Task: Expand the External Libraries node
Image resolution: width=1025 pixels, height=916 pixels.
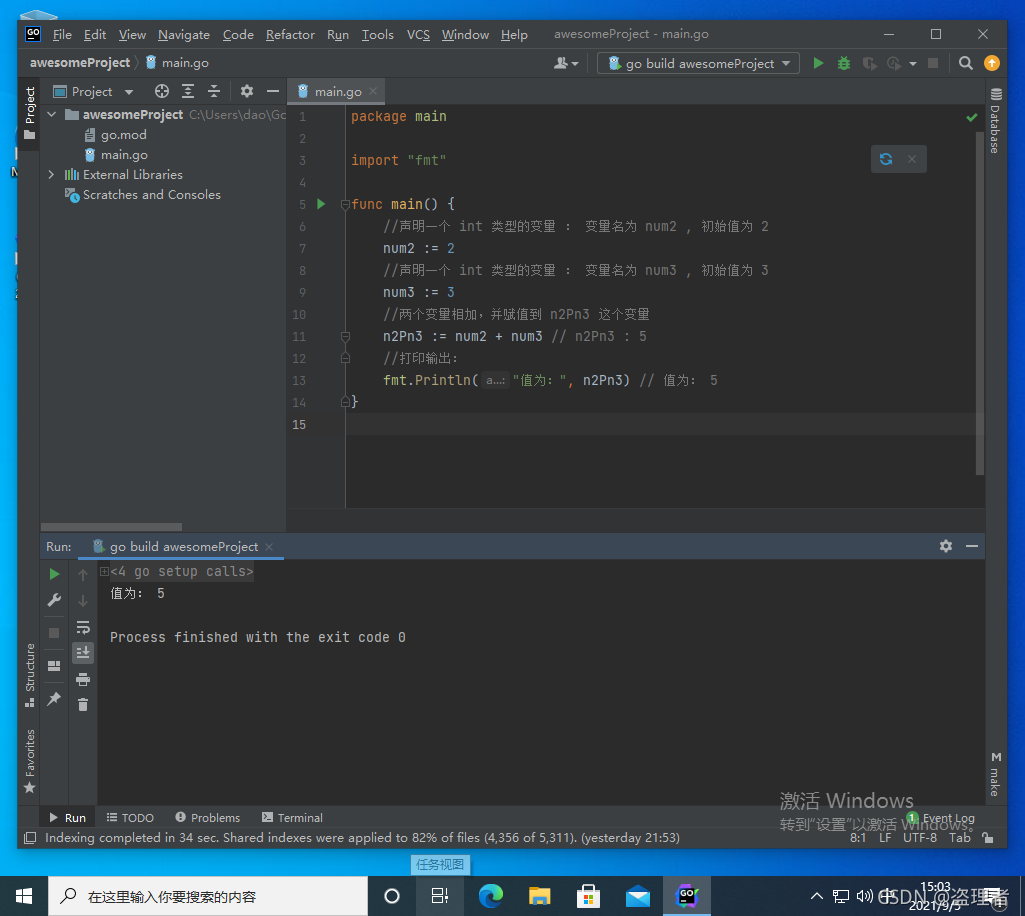Action: coord(51,175)
